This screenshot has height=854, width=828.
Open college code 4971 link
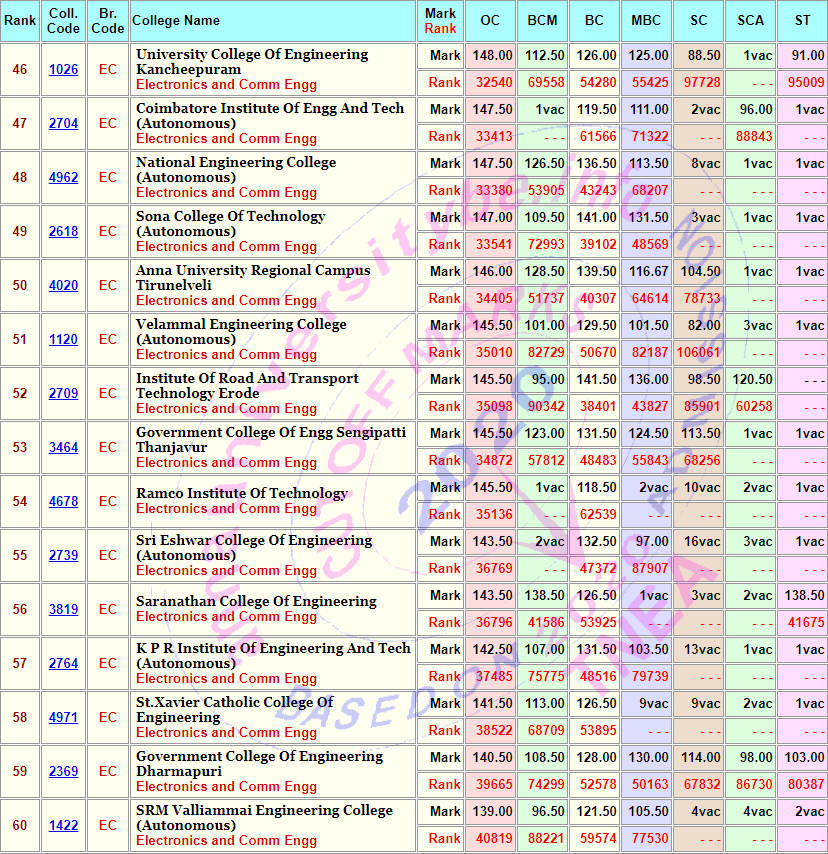pyautogui.click(x=63, y=718)
